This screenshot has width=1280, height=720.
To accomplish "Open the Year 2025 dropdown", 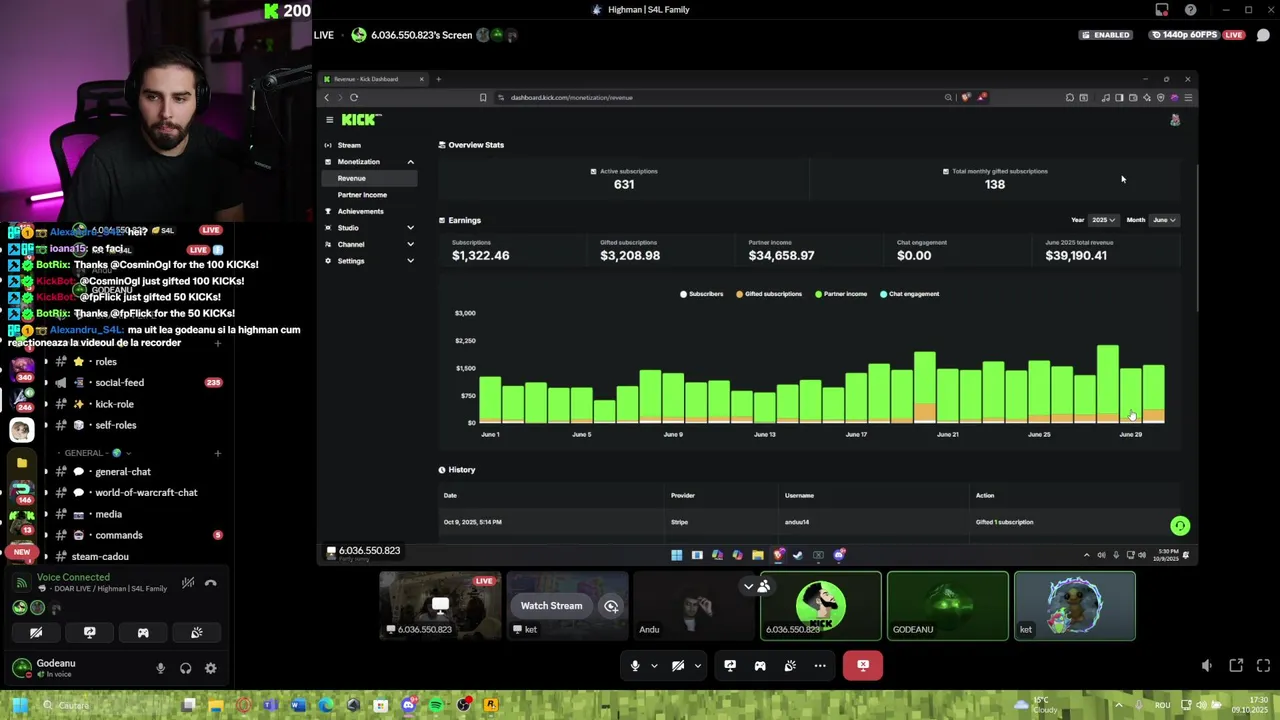I will (1103, 220).
